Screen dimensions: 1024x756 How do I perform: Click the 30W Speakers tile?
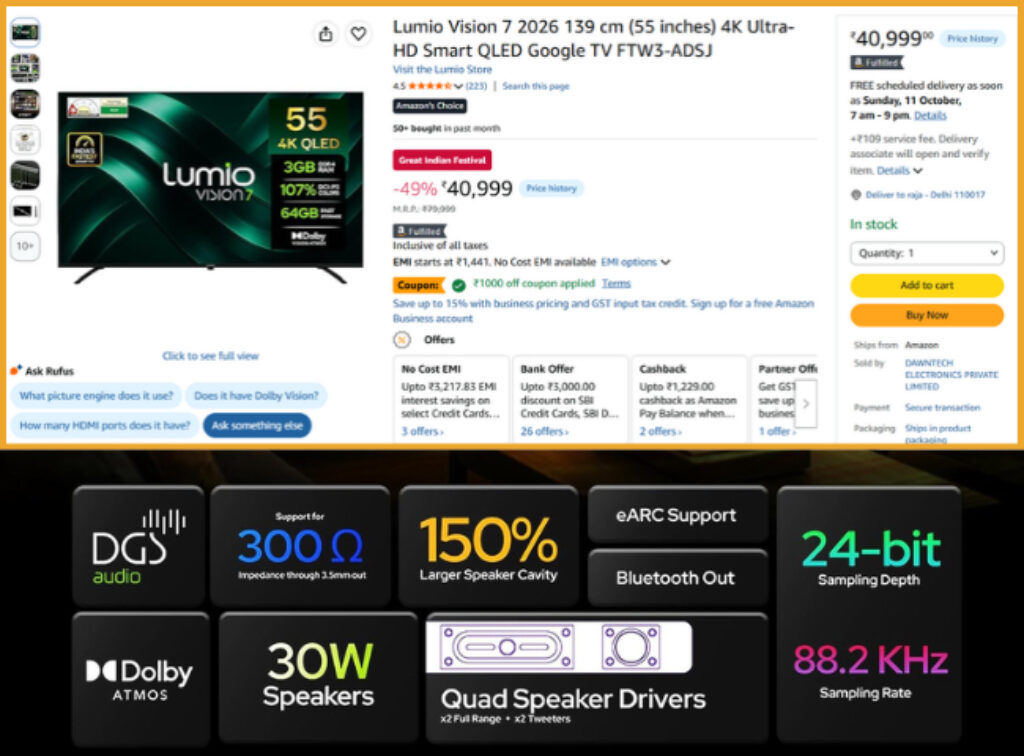[x=318, y=676]
